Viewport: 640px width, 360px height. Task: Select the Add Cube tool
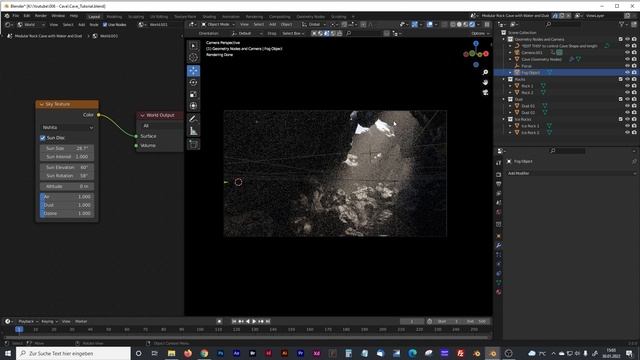(193, 144)
